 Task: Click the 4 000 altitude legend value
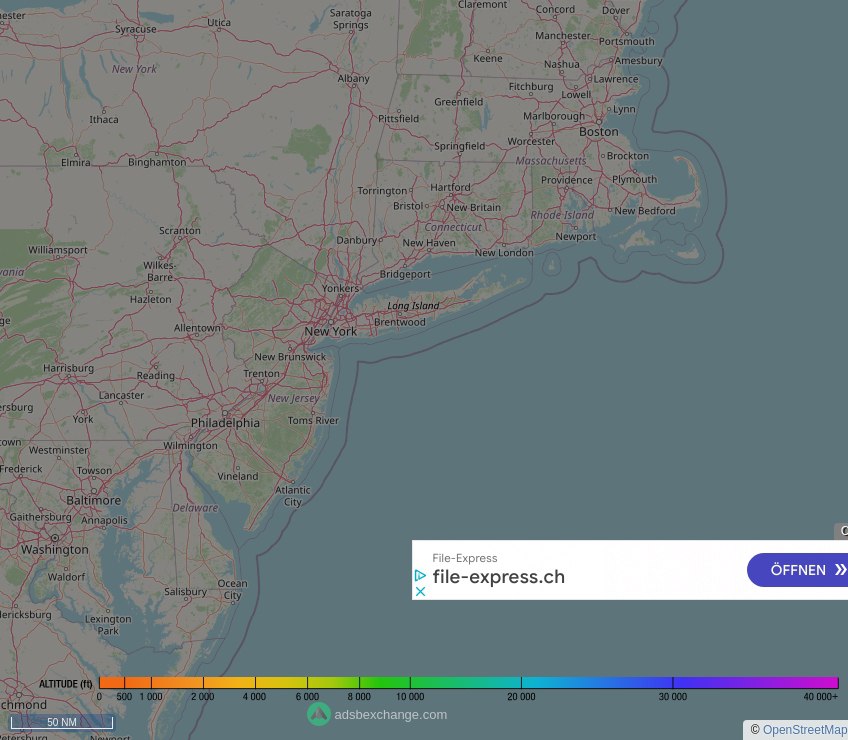(x=254, y=697)
